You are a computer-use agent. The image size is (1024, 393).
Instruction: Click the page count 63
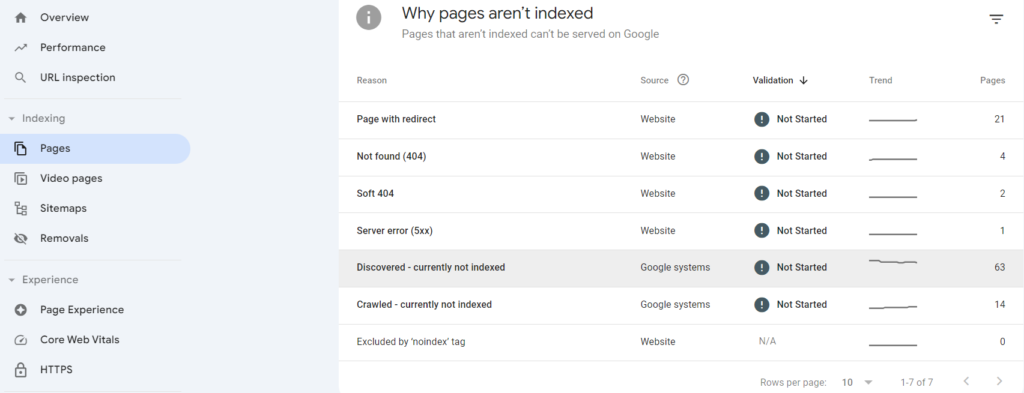pyautogui.click(x=999, y=268)
